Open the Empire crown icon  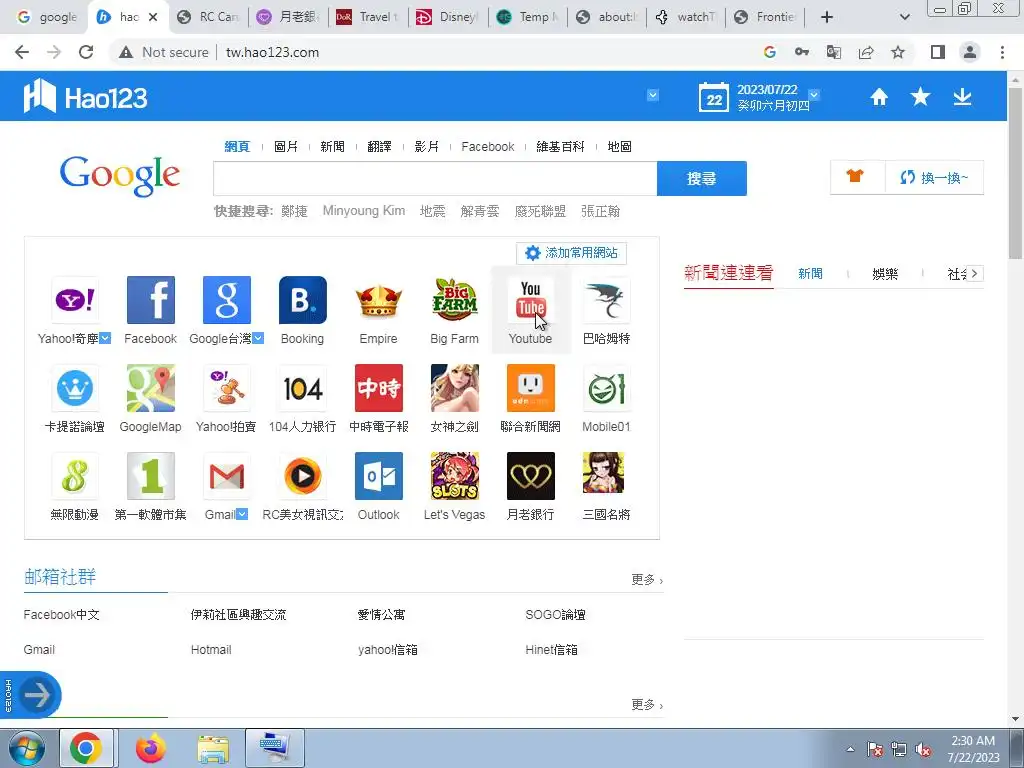coord(379,300)
